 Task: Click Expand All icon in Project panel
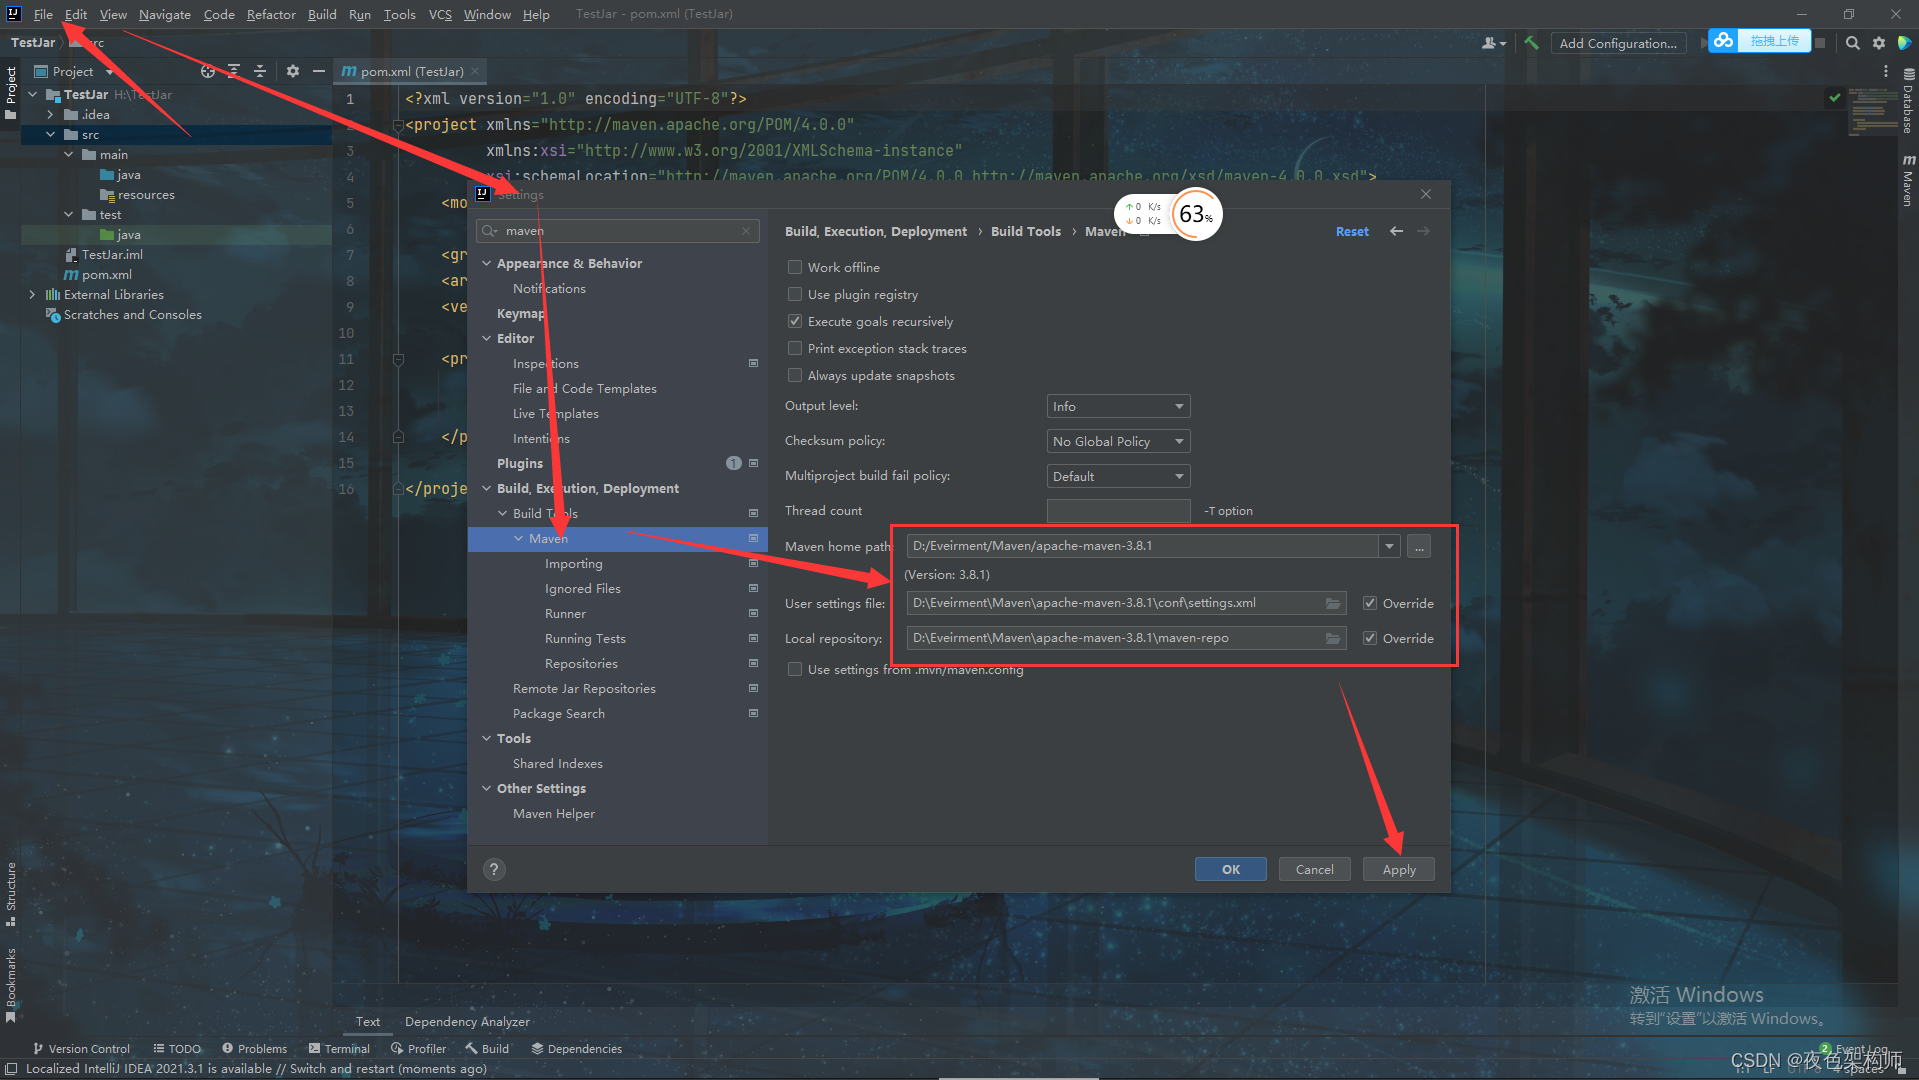pyautogui.click(x=233, y=71)
